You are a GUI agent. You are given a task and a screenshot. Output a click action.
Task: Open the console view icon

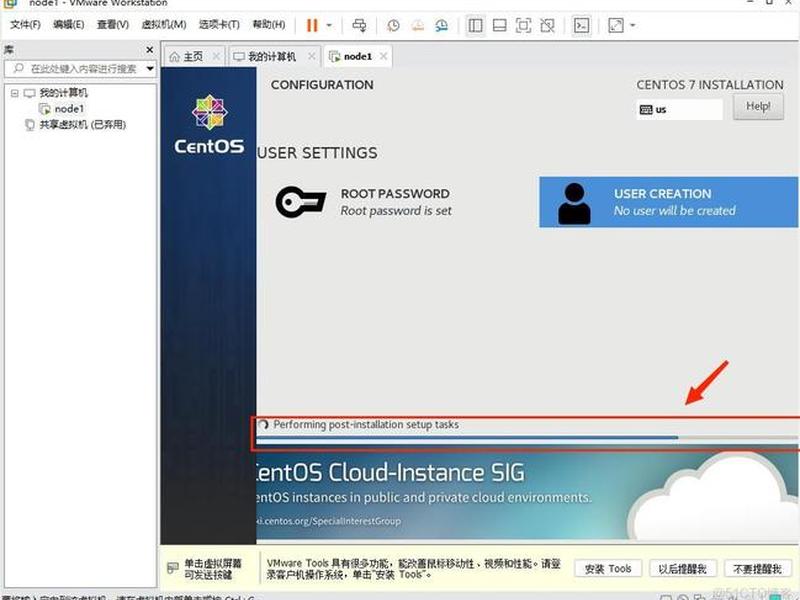[582, 25]
